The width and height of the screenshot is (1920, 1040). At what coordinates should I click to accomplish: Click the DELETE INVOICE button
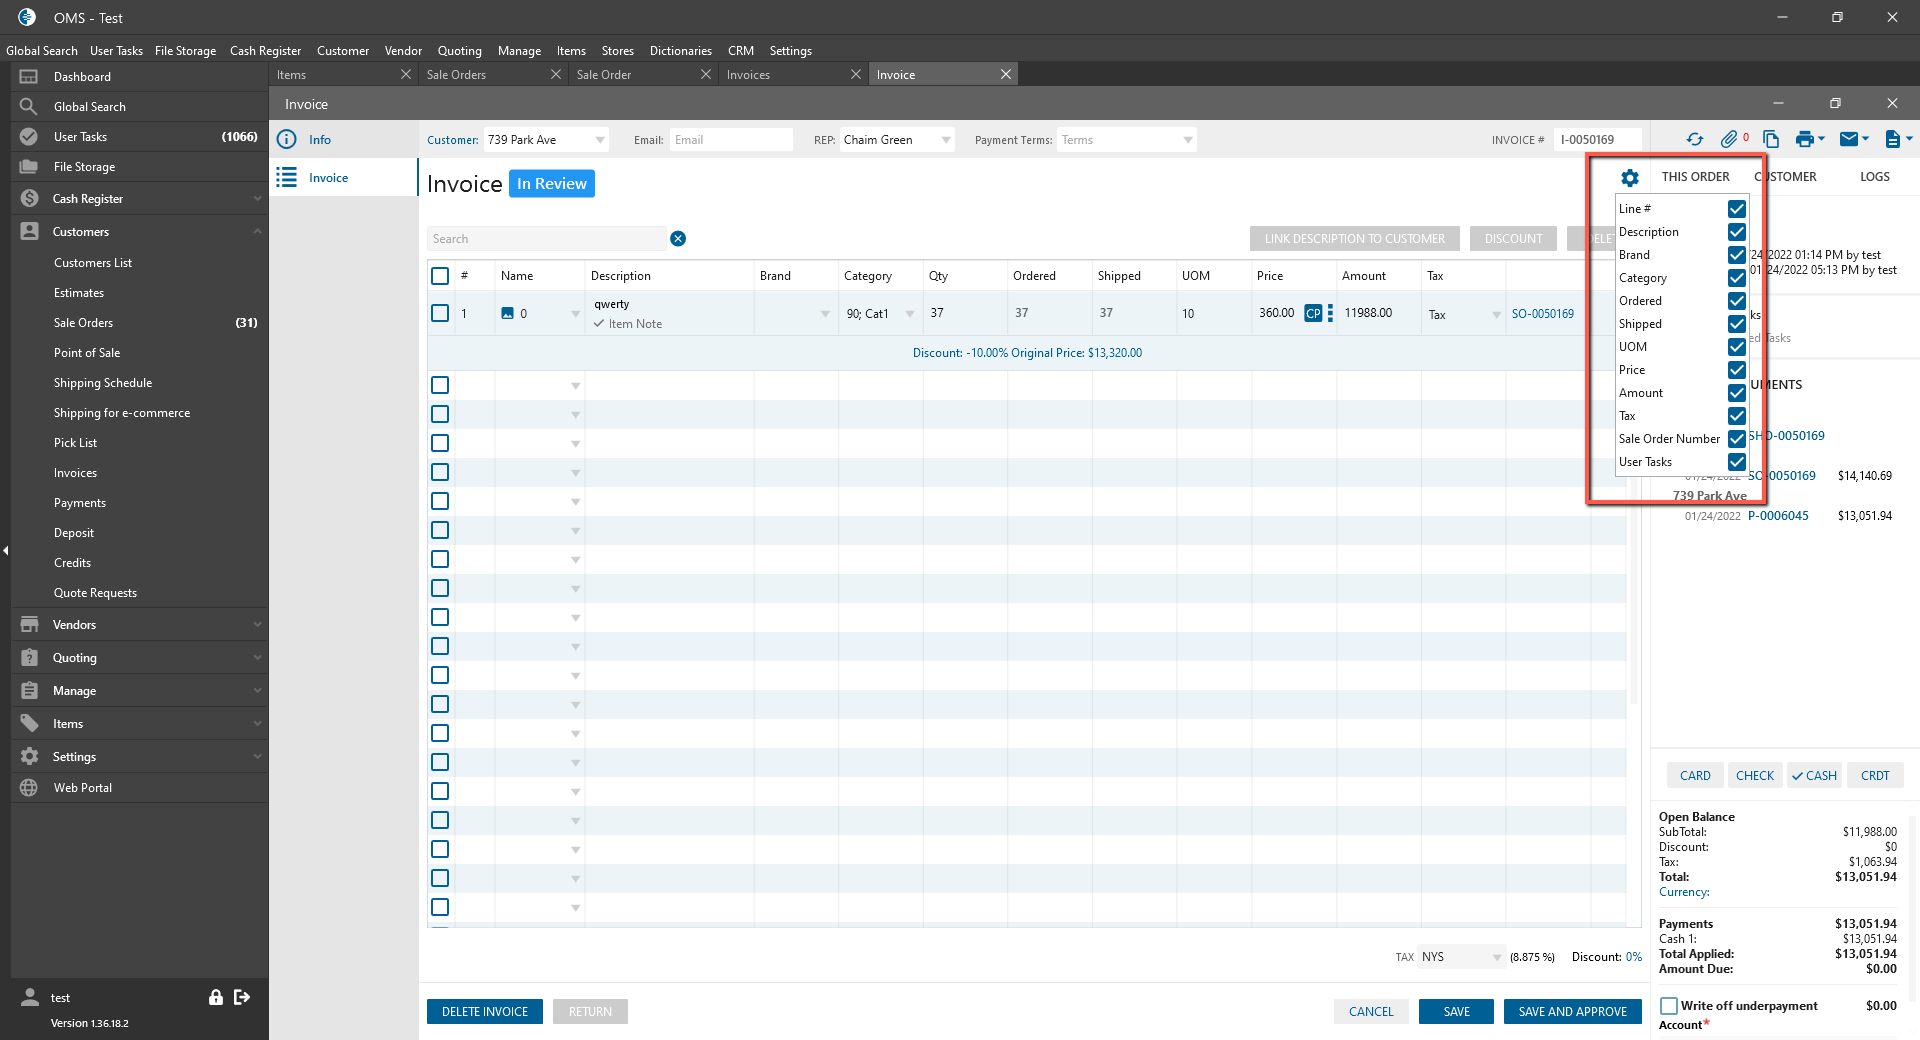485,1012
